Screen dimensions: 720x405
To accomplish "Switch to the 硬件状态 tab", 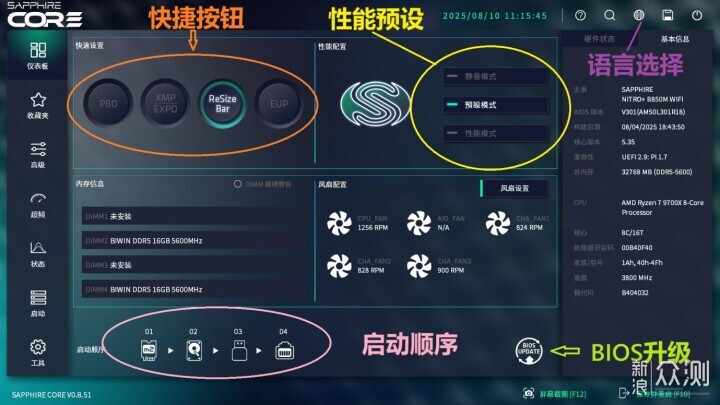I will click(599, 39).
